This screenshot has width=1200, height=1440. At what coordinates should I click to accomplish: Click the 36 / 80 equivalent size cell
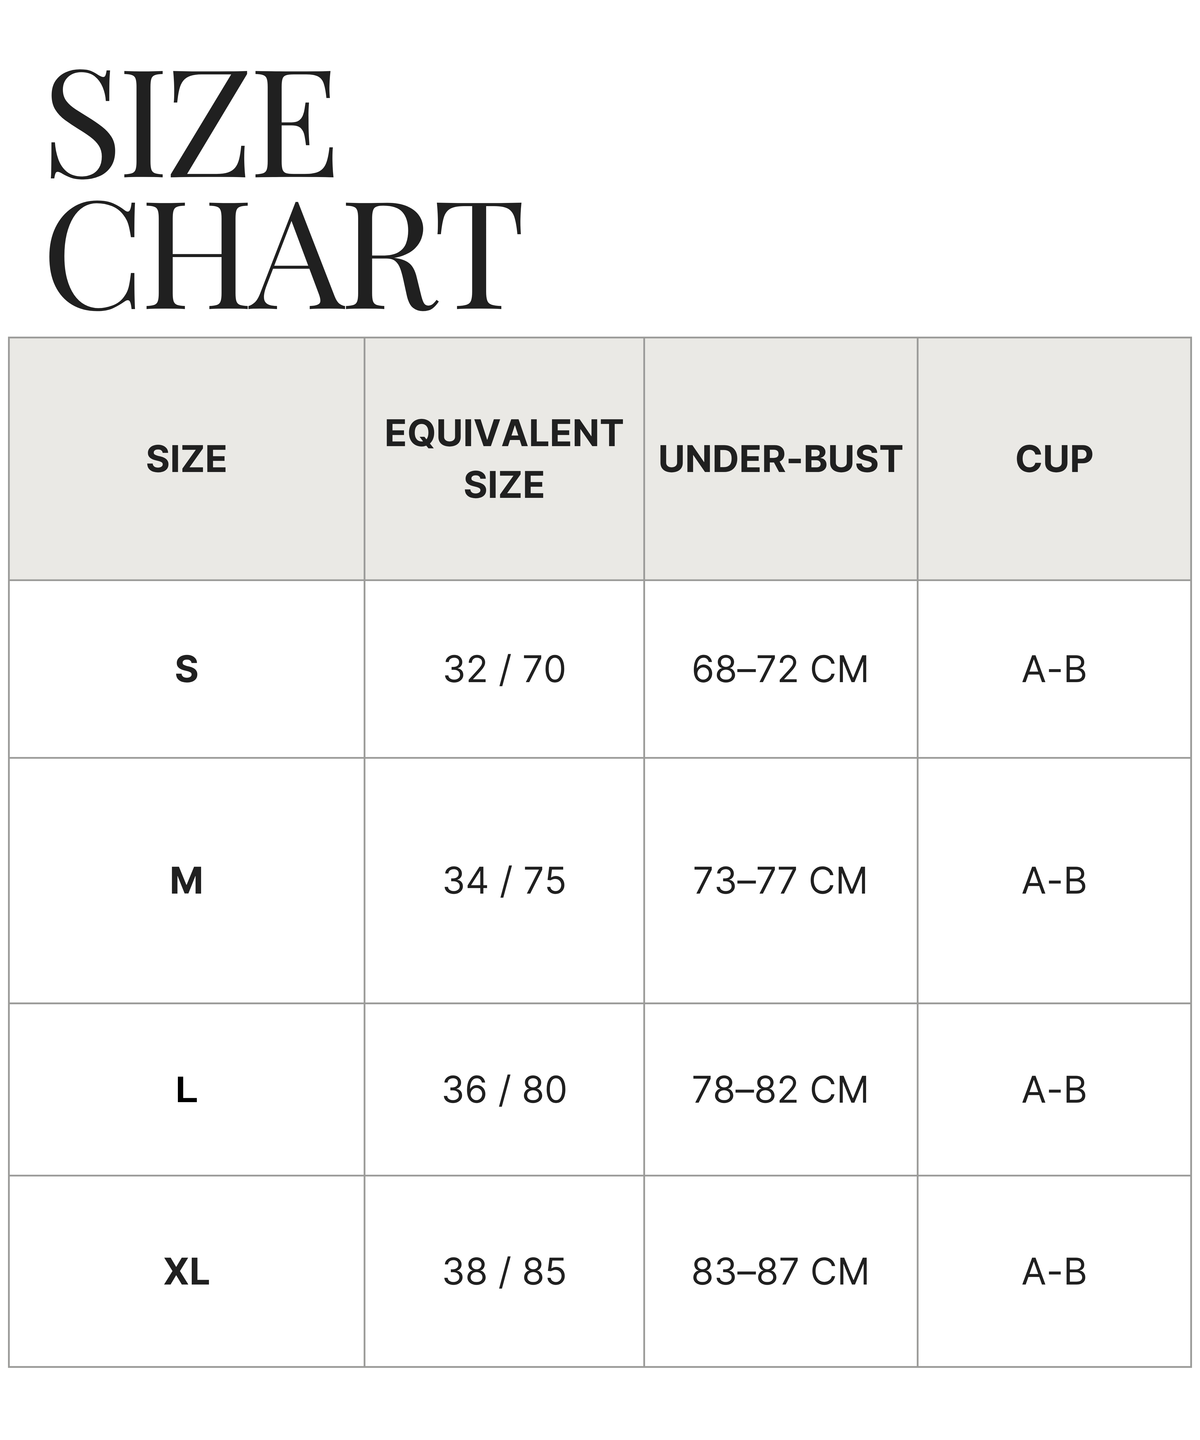pyautogui.click(x=504, y=1090)
